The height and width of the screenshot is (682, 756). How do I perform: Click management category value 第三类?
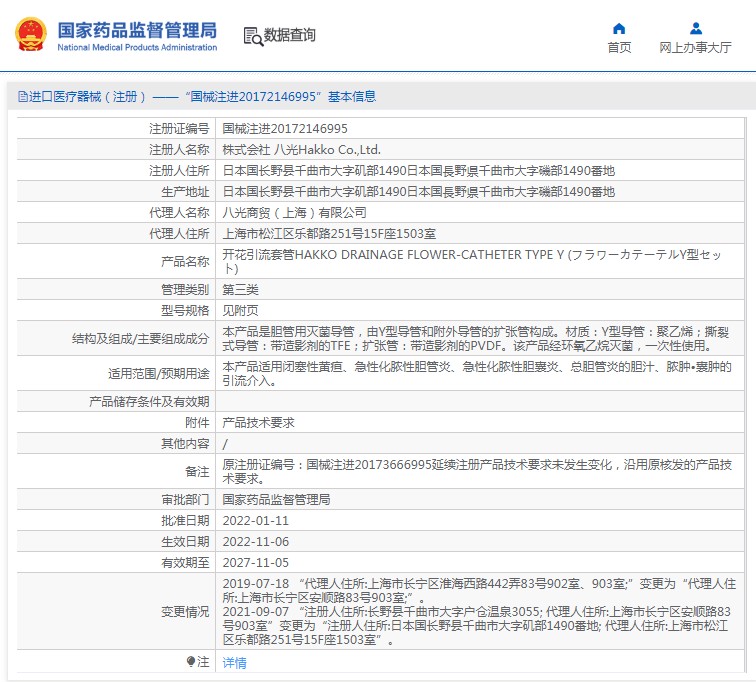[240, 290]
